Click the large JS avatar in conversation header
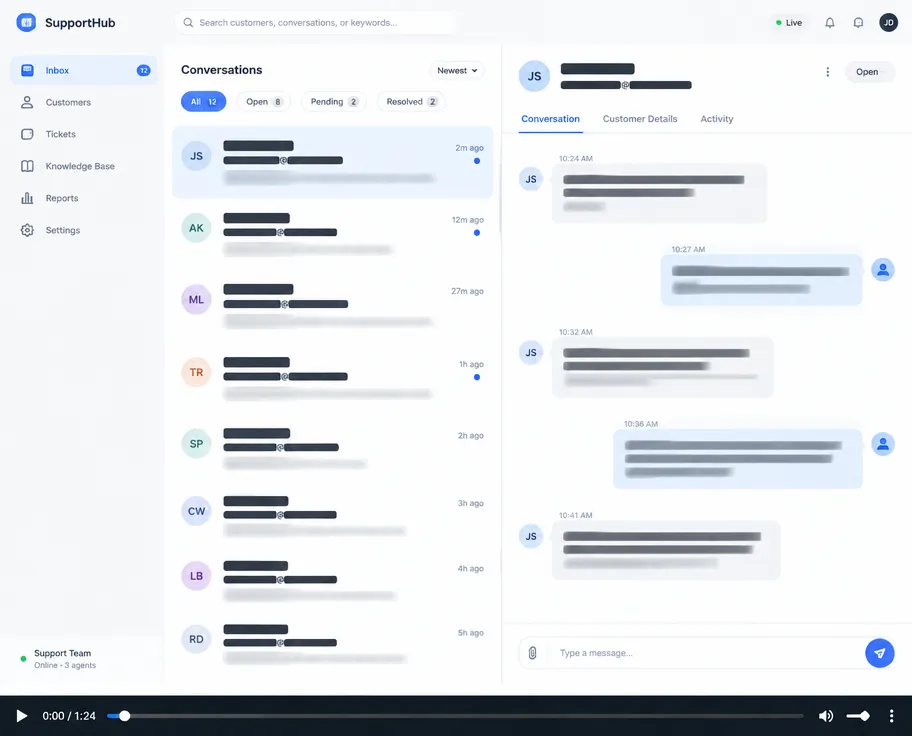Viewport: 912px width, 736px height. (535, 76)
